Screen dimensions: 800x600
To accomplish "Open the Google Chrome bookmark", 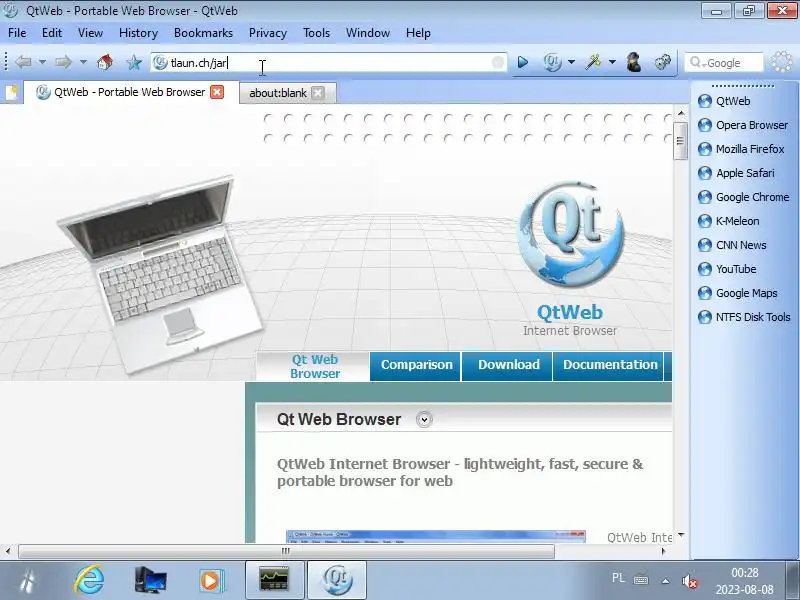I will tap(743, 197).
